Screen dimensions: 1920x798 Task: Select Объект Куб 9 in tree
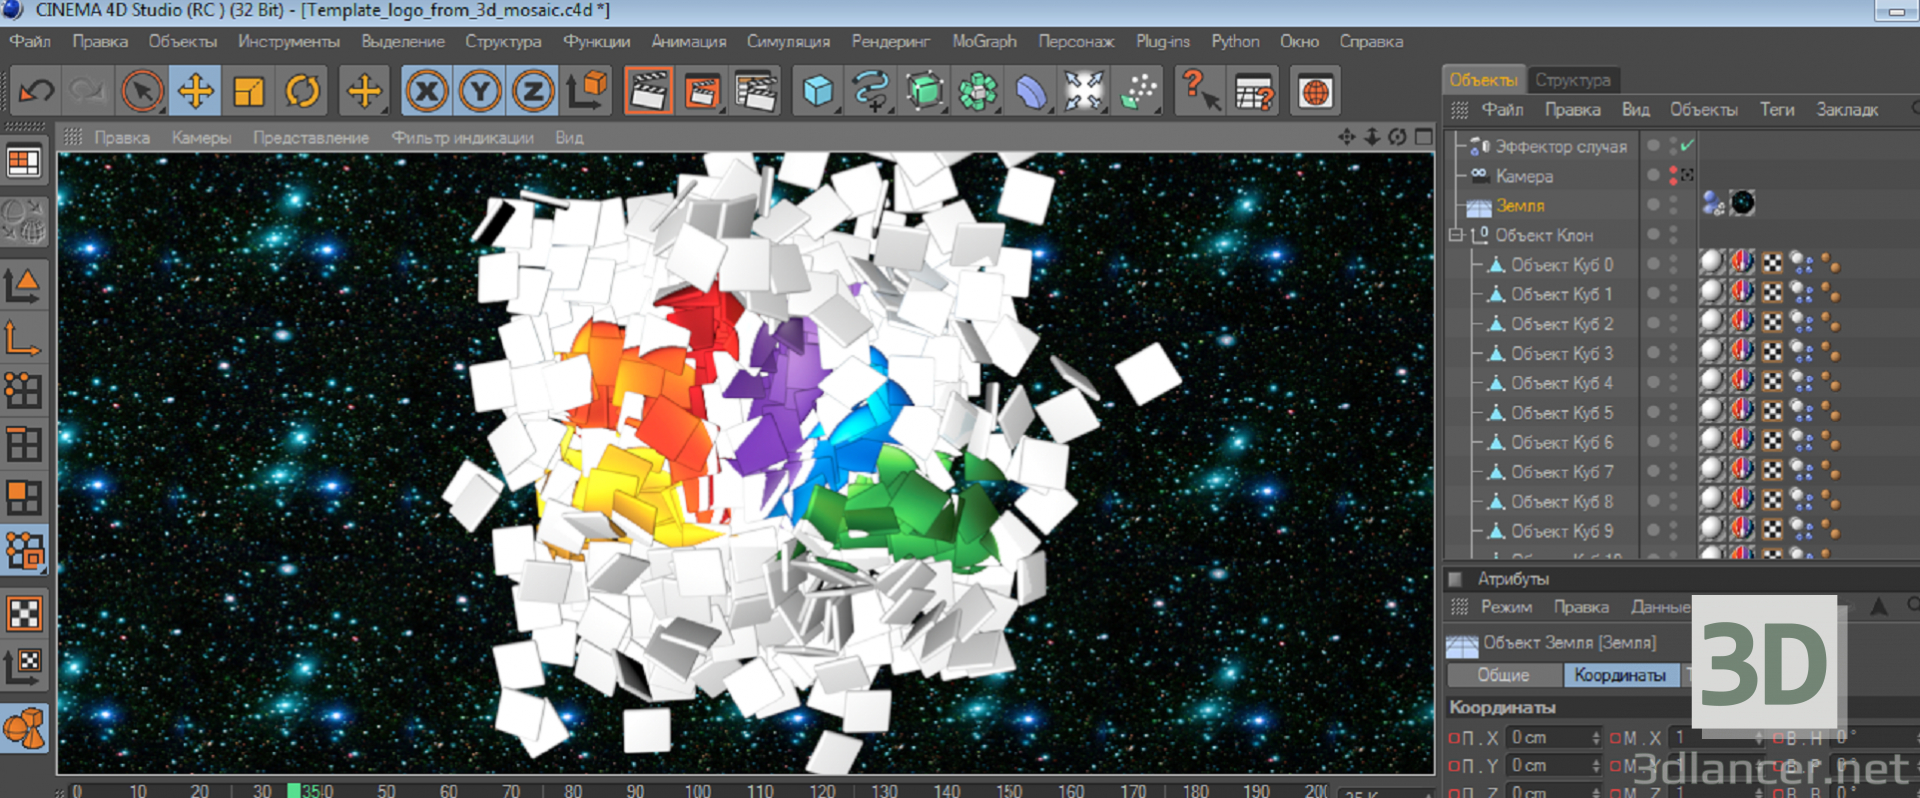pyautogui.click(x=1562, y=531)
